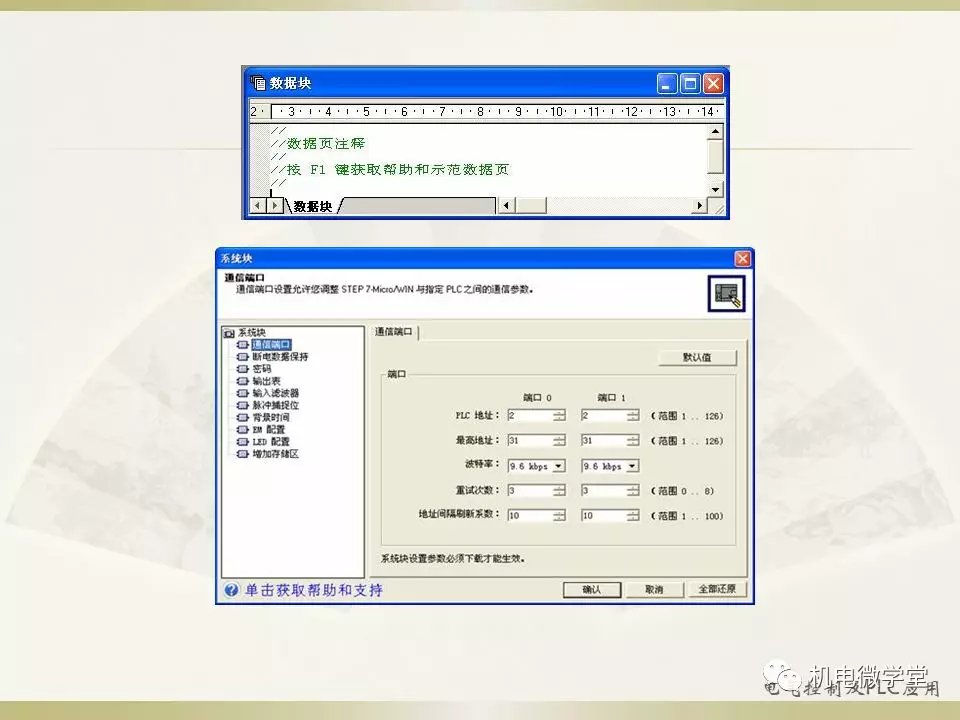960x720 pixels.
Task: Select 断电数据保持 in the system block tree
Action: pos(280,356)
